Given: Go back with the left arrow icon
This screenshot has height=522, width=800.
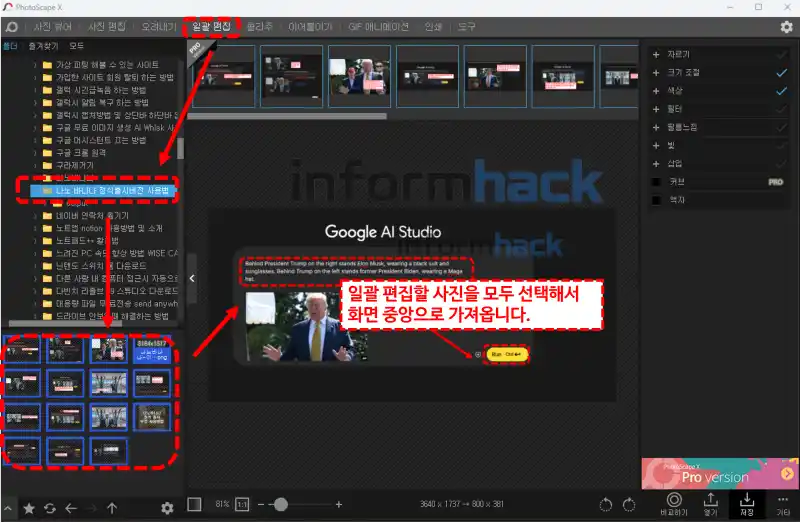Looking at the screenshot, I should click(71, 508).
